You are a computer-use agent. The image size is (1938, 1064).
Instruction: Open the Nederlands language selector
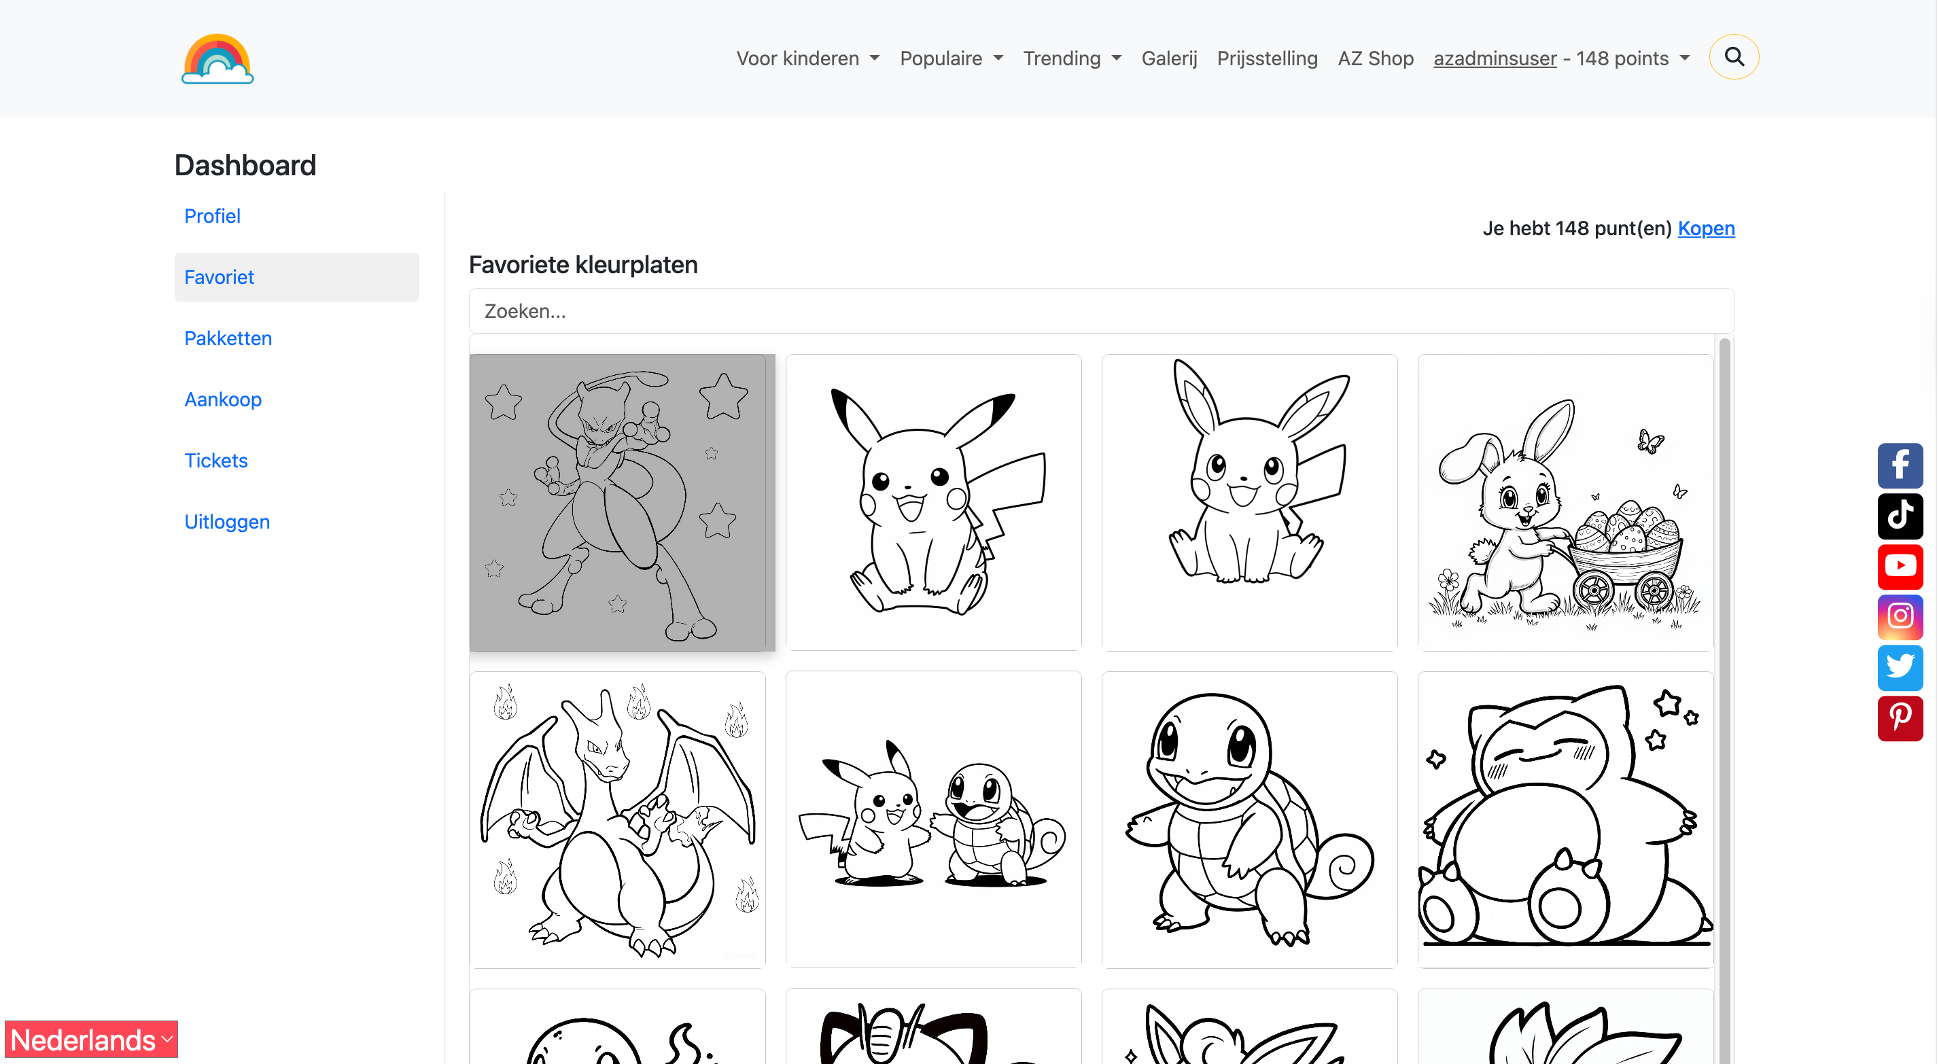point(91,1040)
